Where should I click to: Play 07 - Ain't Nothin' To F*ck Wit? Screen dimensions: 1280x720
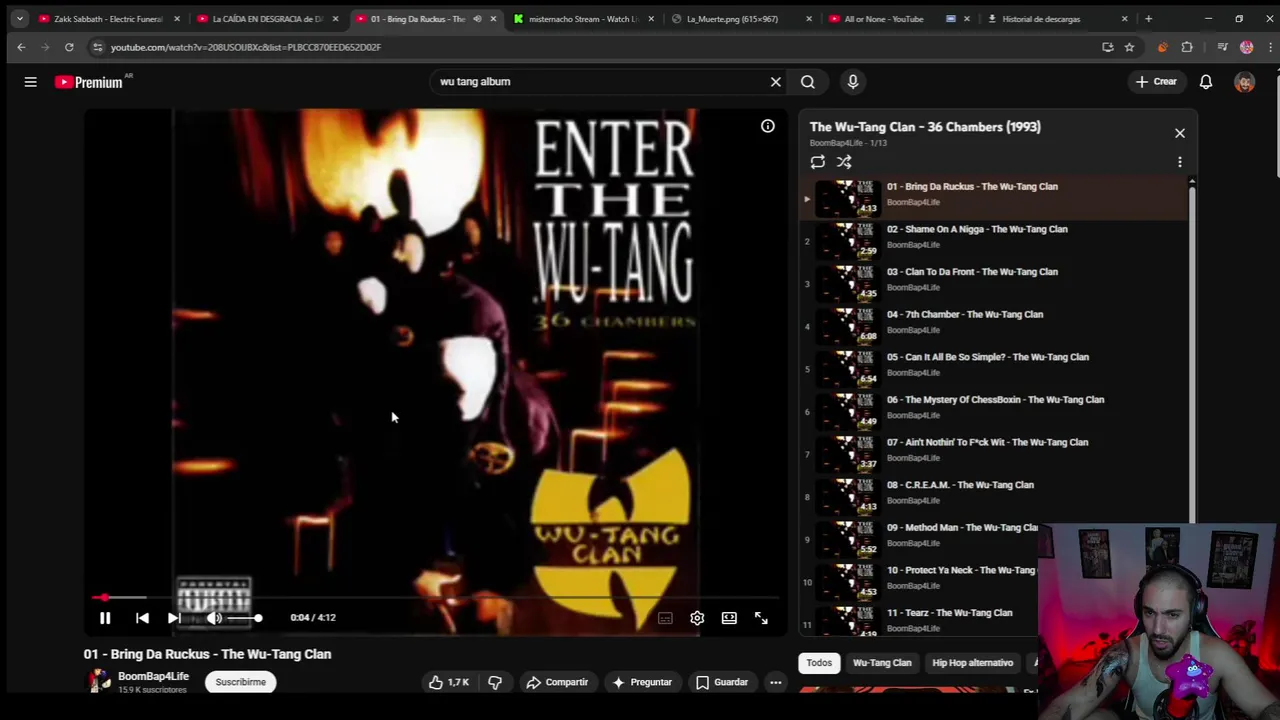(992, 455)
